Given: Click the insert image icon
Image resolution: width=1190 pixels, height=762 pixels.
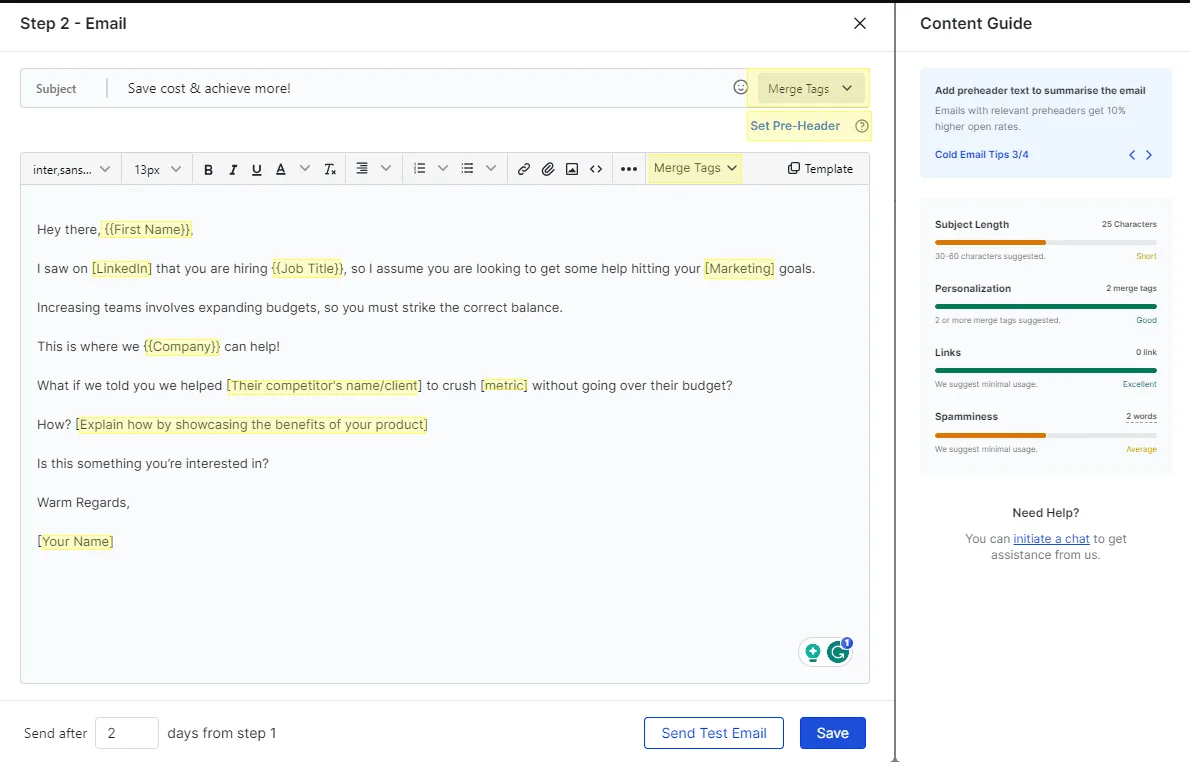Looking at the screenshot, I should (x=572, y=169).
